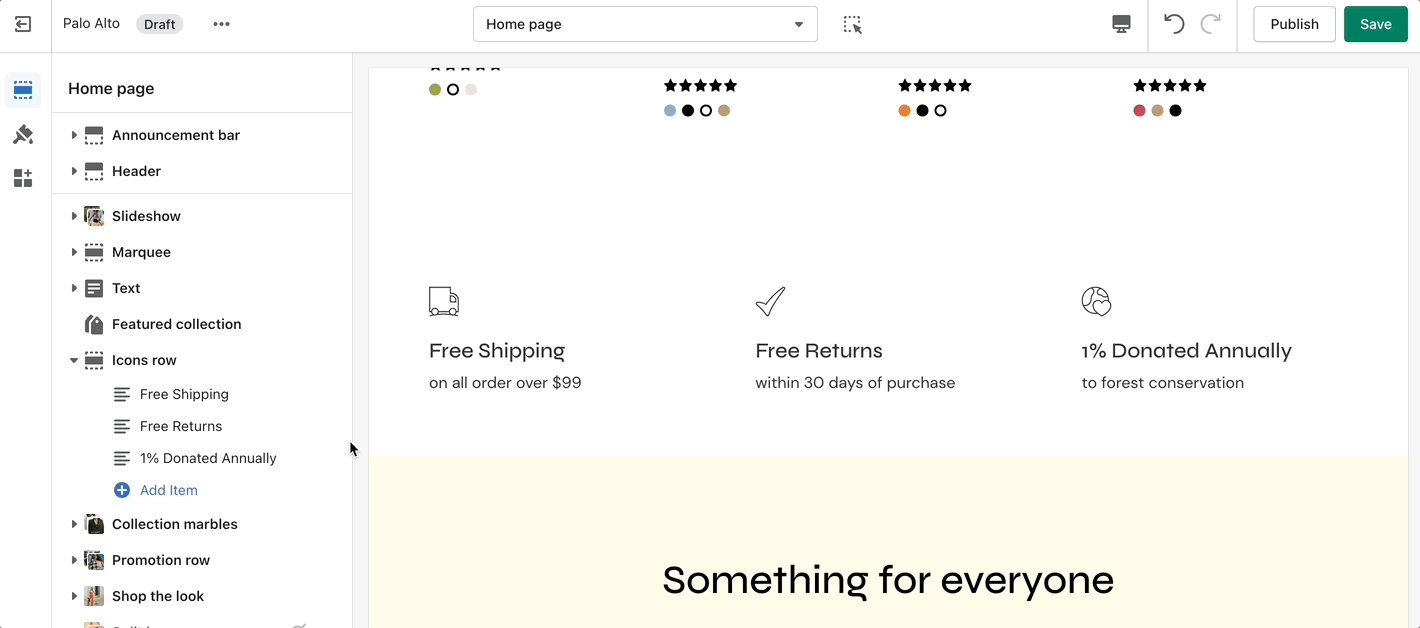Expand the Slideshow section
The width and height of the screenshot is (1420, 628).
tap(74, 216)
